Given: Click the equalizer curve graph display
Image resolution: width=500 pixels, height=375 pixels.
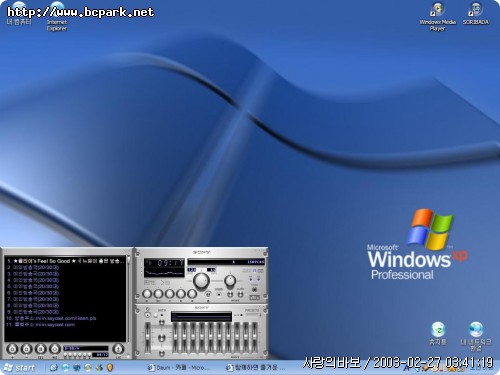Looking at the screenshot, I should tap(201, 316).
